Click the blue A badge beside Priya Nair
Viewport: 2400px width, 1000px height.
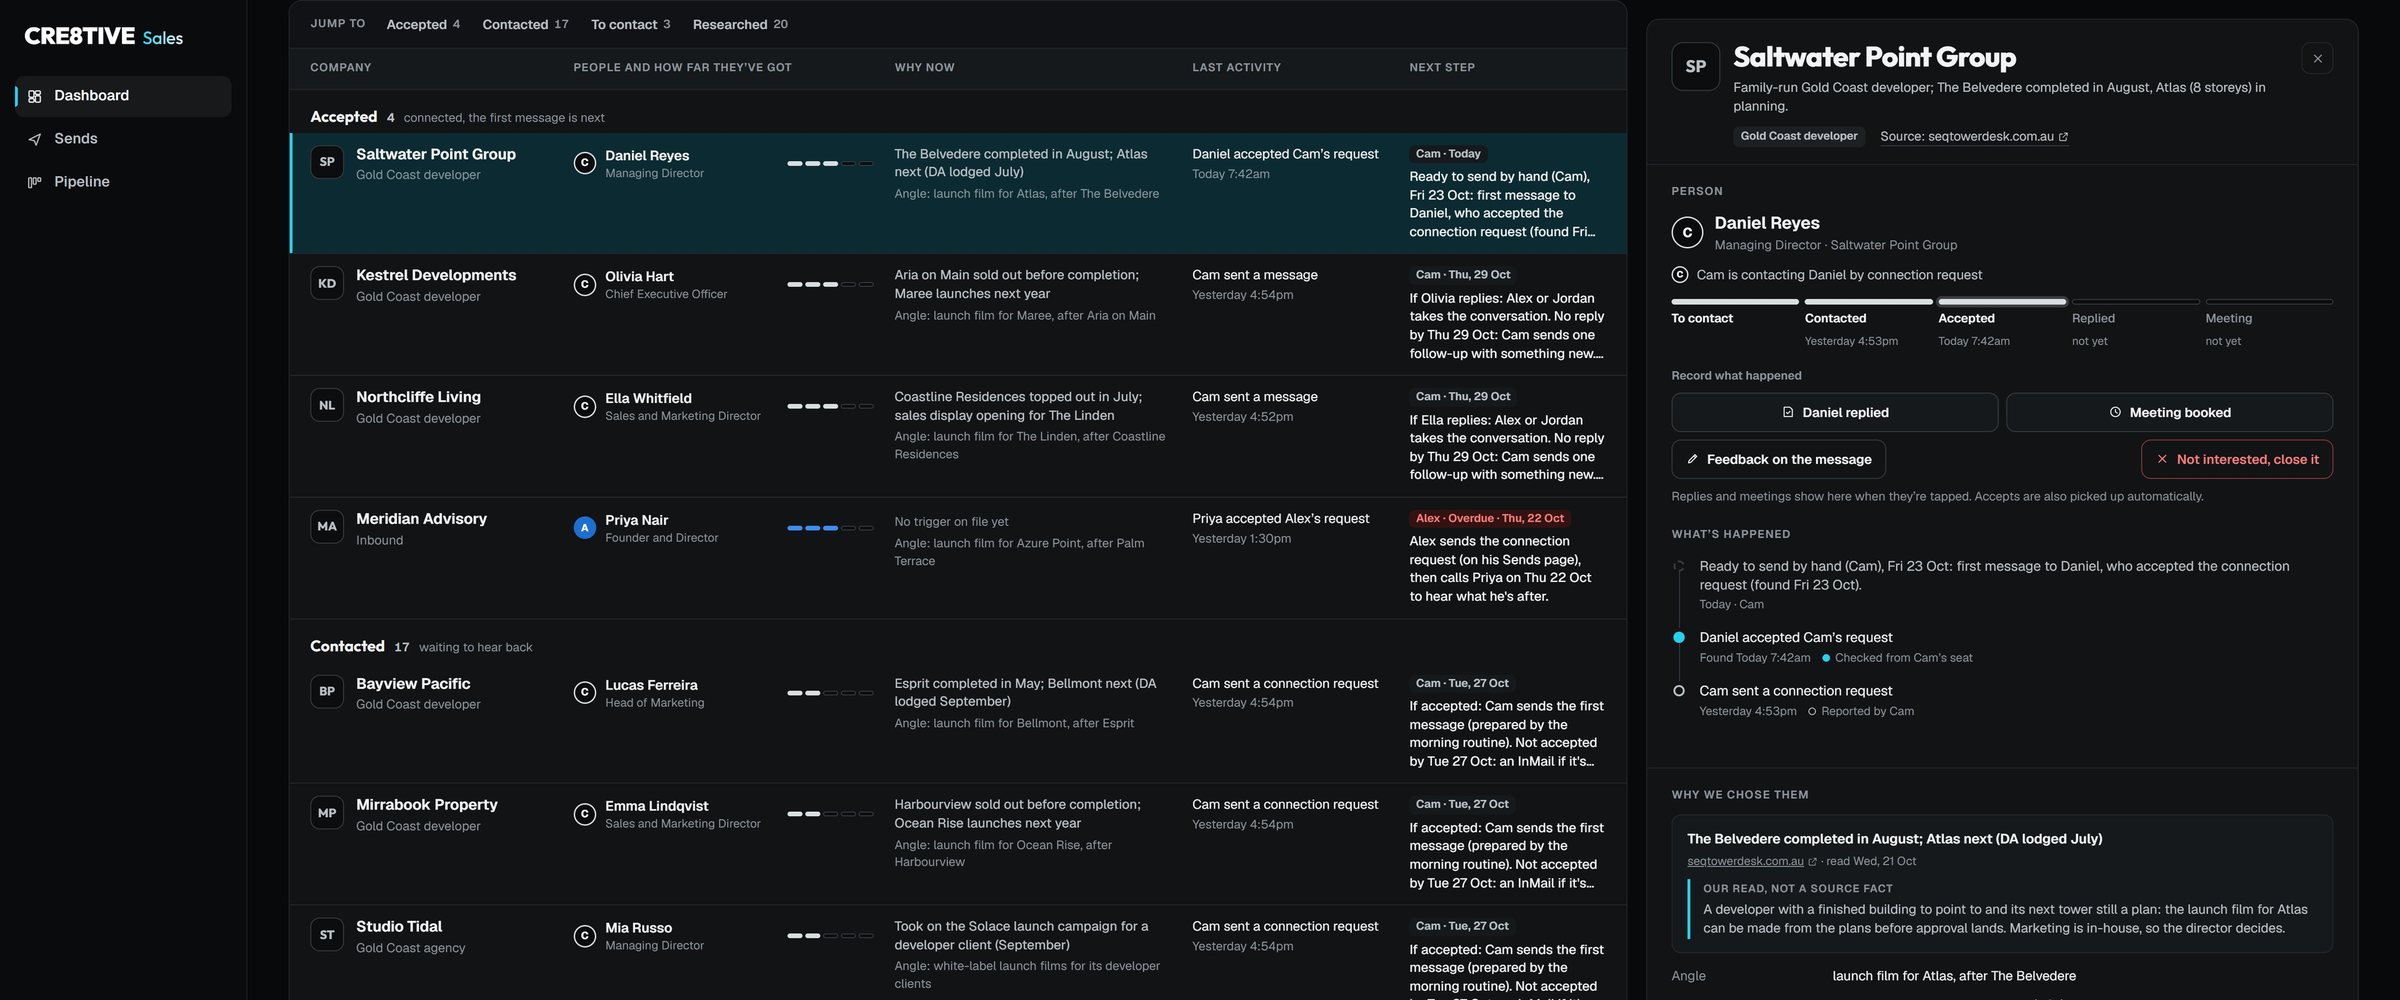pyautogui.click(x=585, y=528)
